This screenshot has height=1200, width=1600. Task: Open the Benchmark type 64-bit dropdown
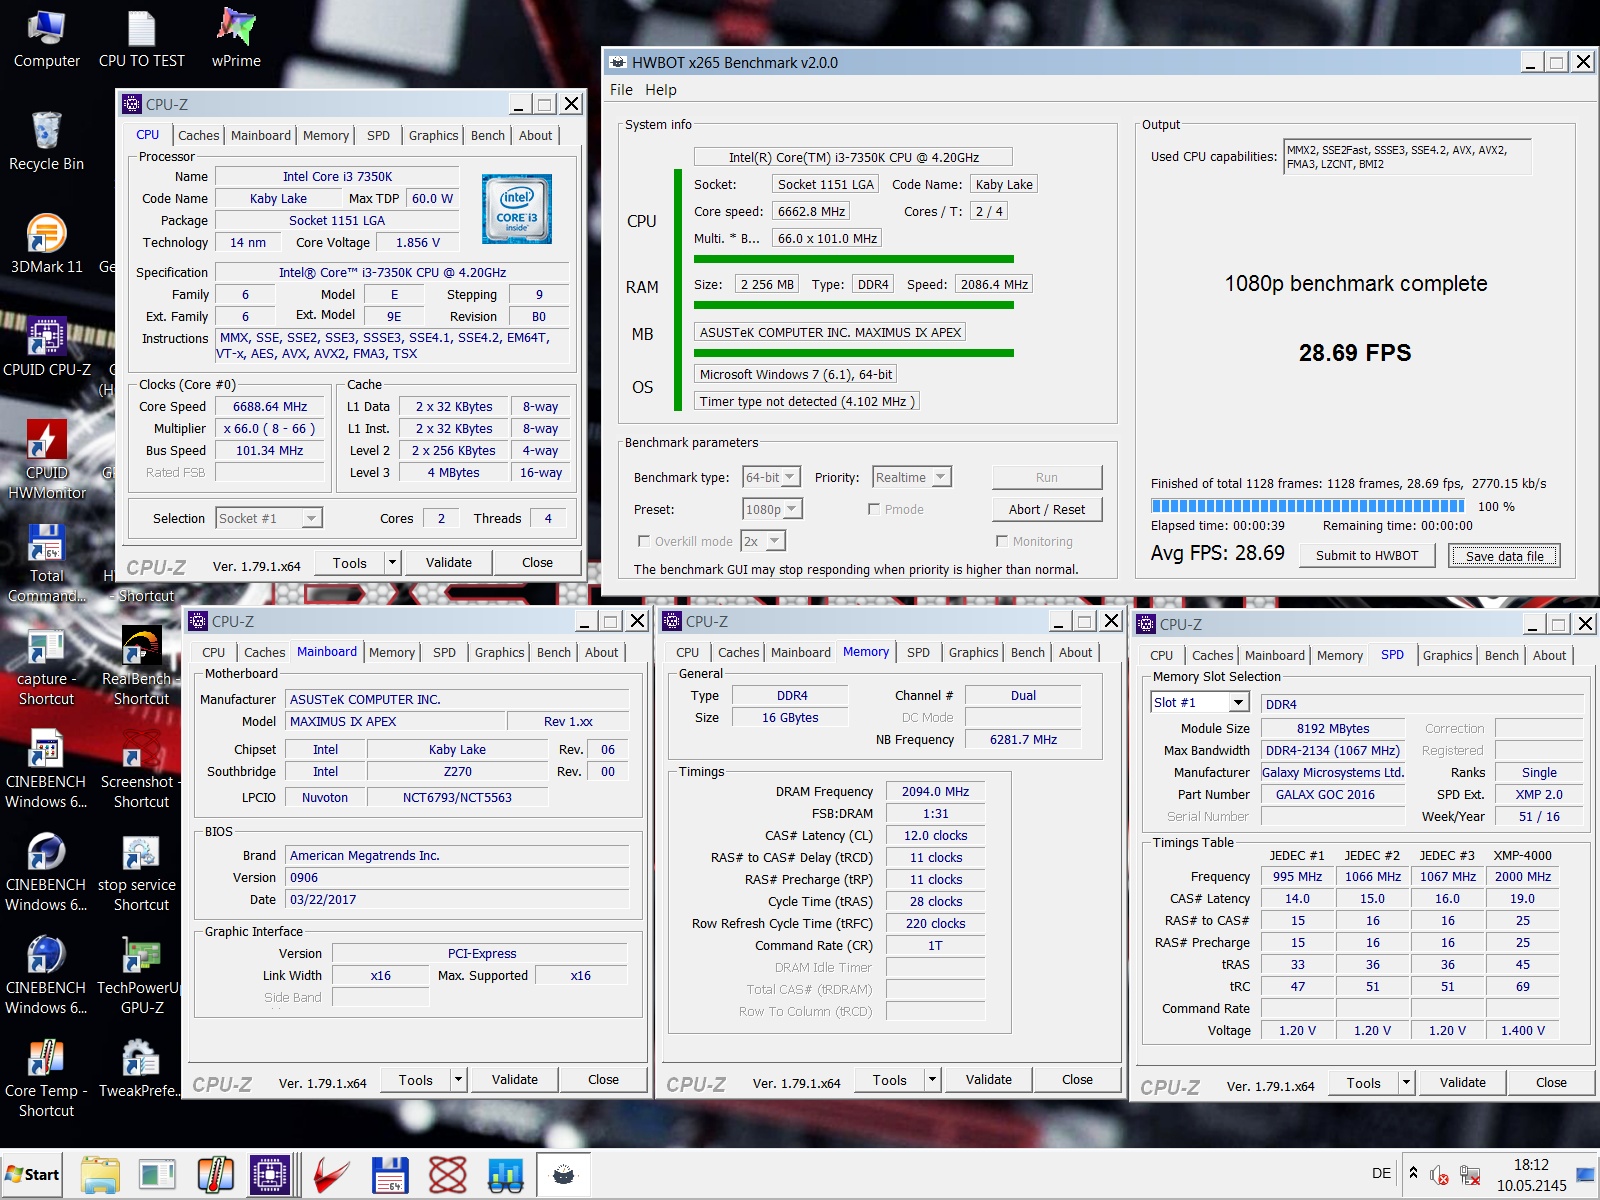point(771,478)
